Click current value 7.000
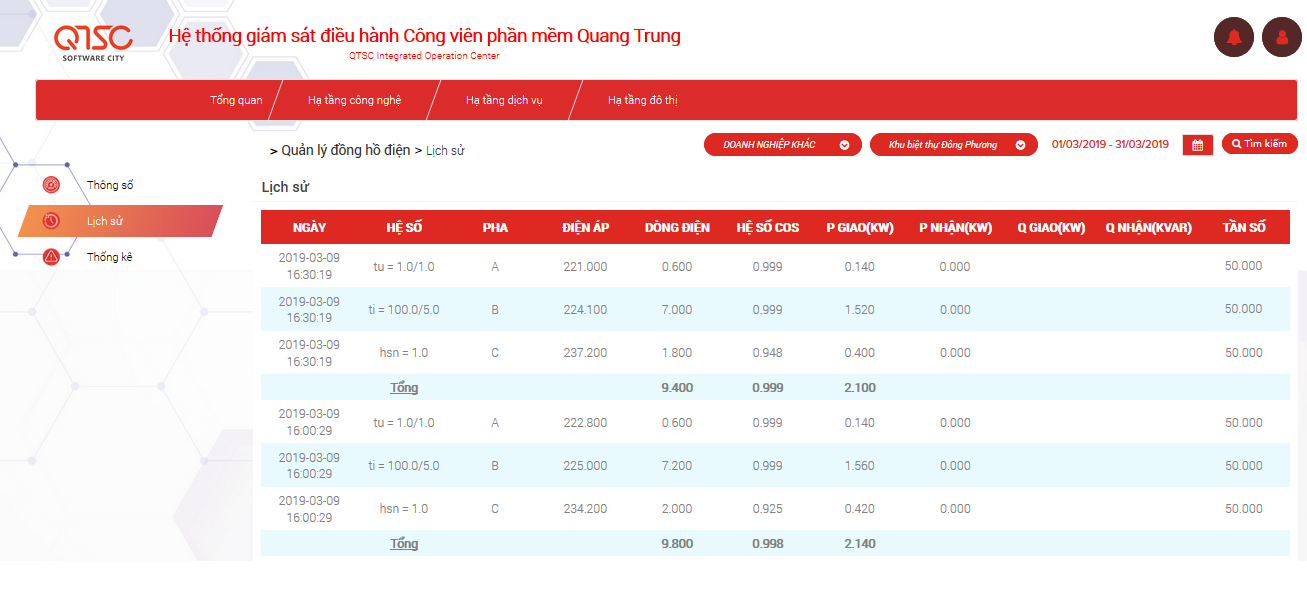Image resolution: width=1307 pixels, height=593 pixels. pos(677,310)
